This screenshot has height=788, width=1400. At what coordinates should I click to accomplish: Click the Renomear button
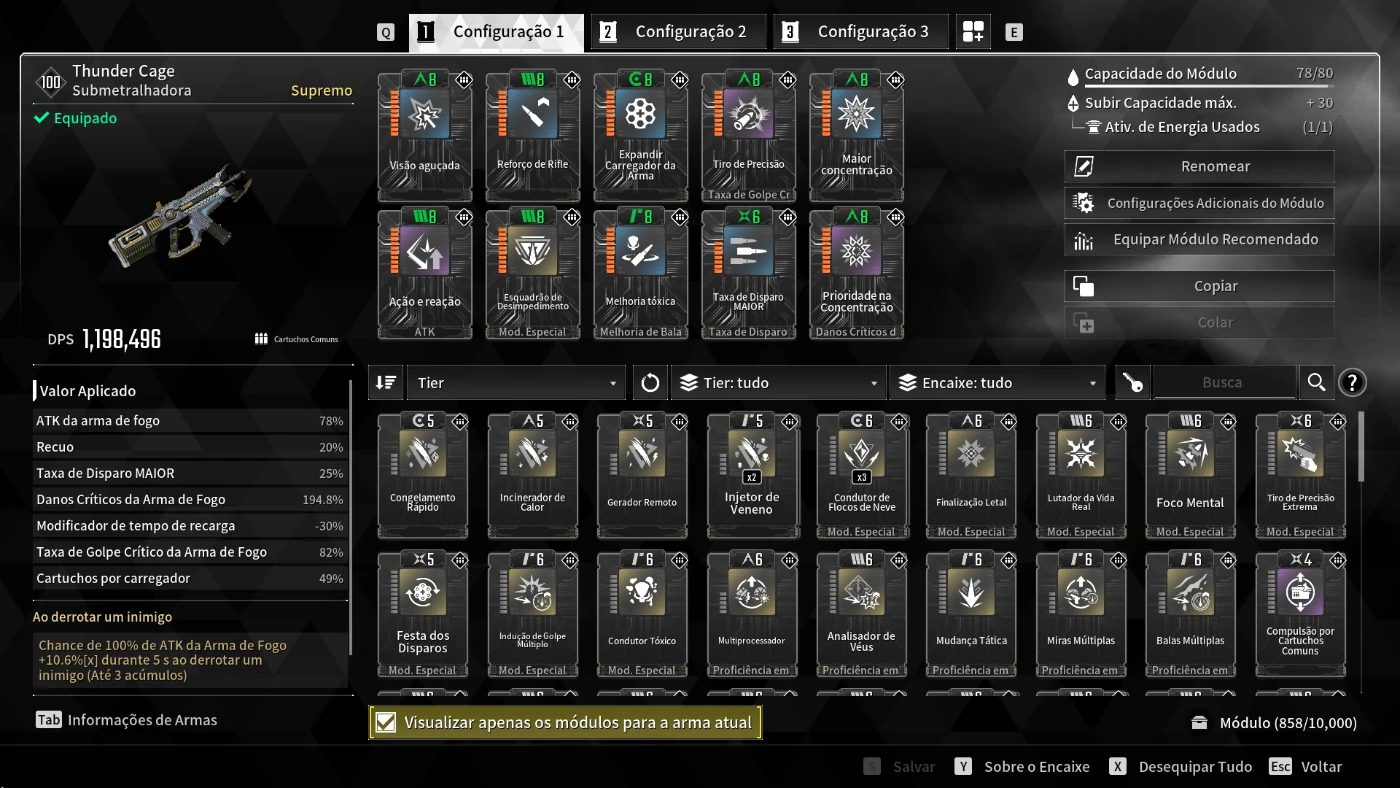pos(1199,166)
